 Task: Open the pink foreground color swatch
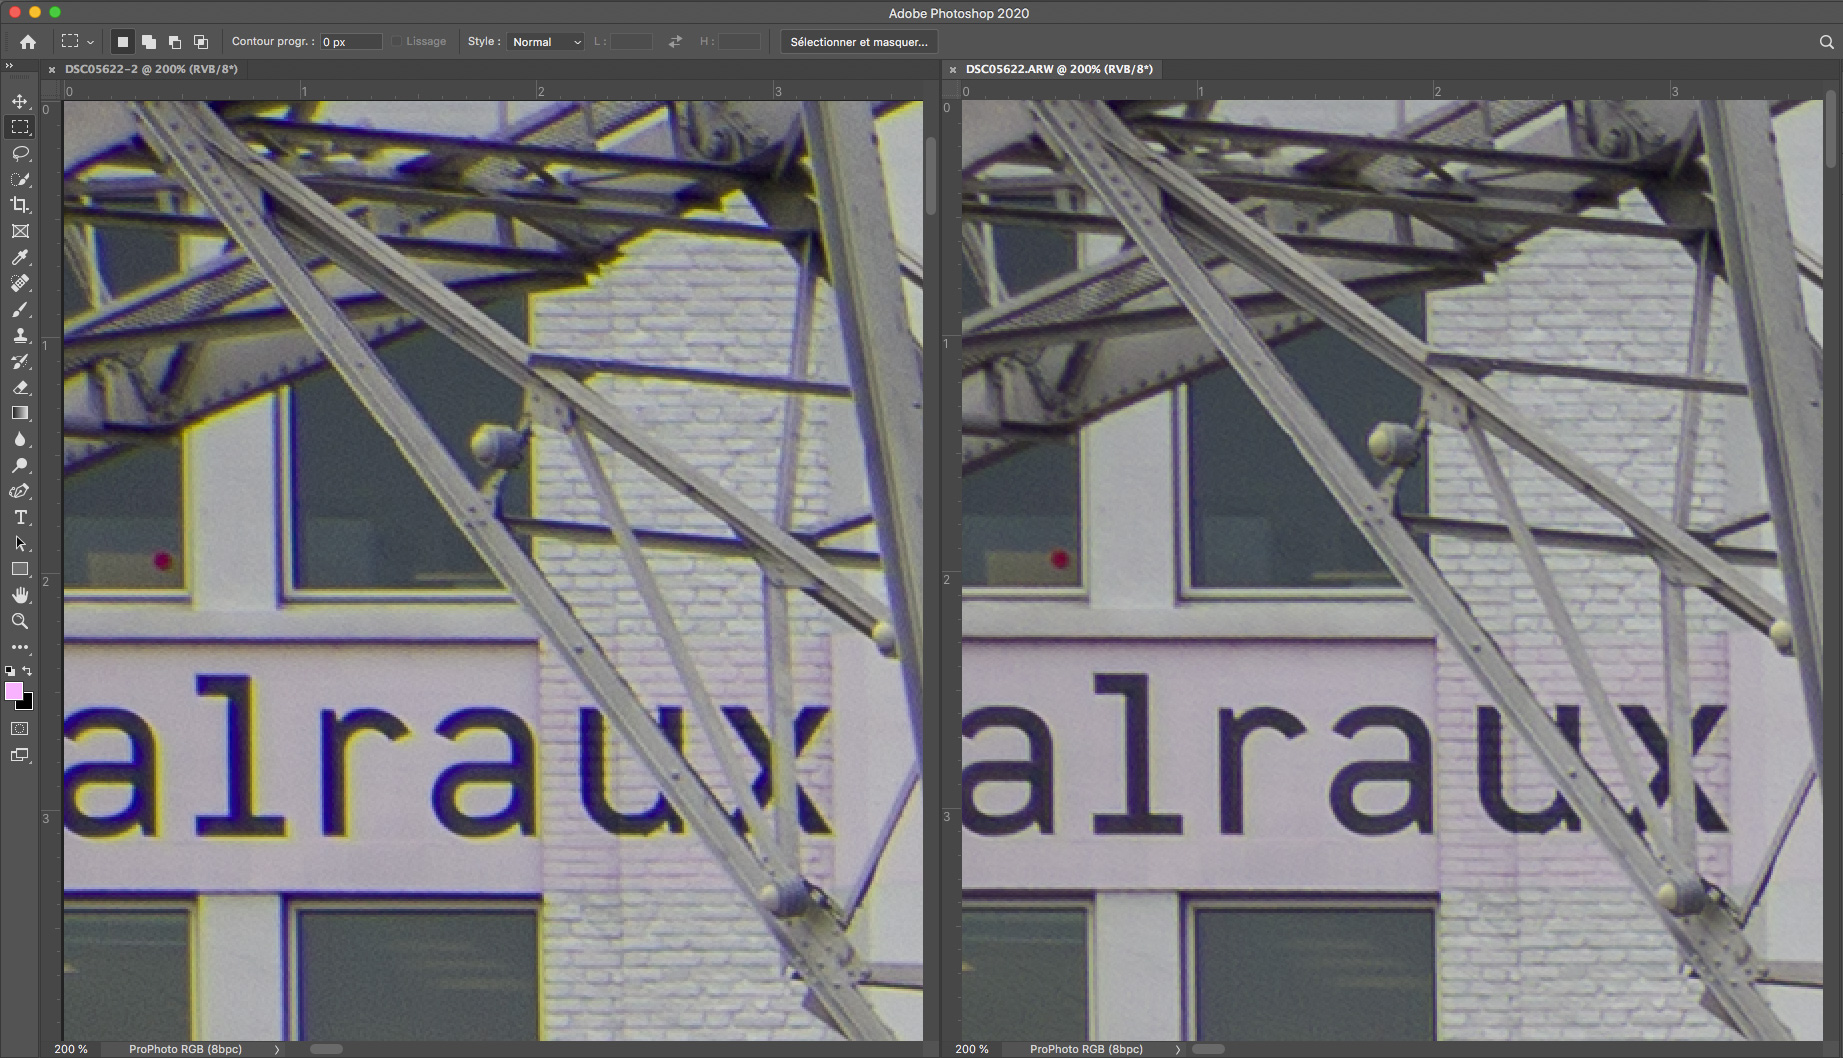tap(14, 691)
